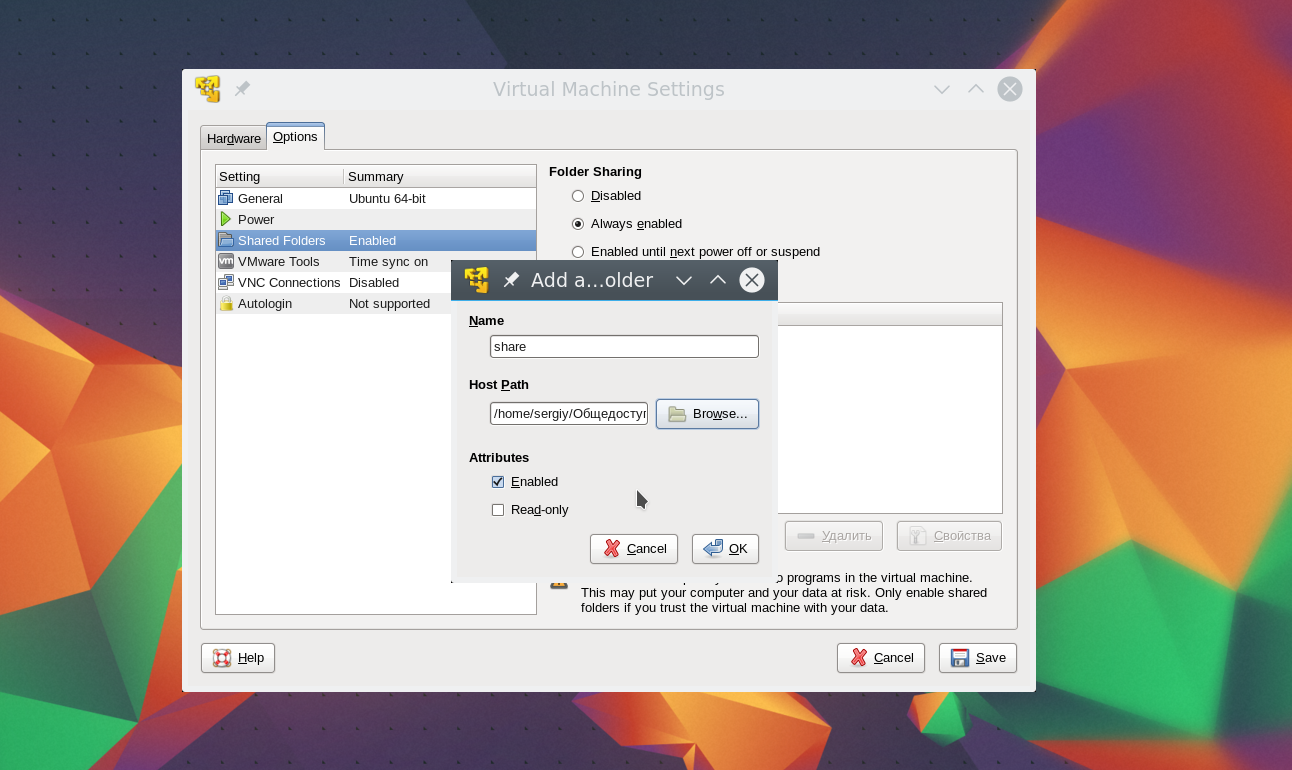Enable the Read-only attribute checkbox
The height and width of the screenshot is (770, 1292).
pos(498,510)
